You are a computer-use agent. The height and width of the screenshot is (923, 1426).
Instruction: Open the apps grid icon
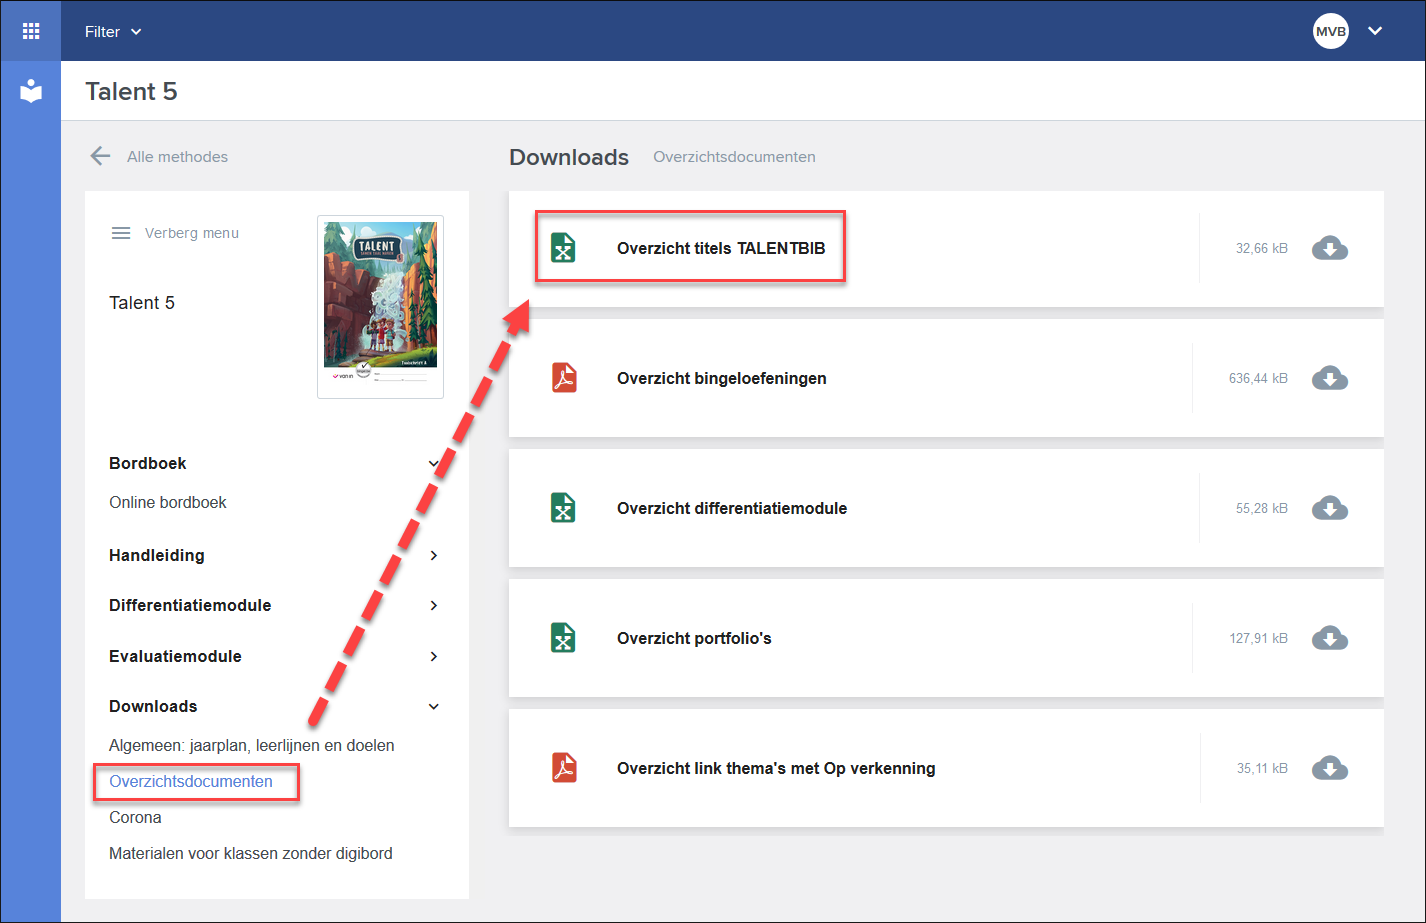tap(31, 31)
